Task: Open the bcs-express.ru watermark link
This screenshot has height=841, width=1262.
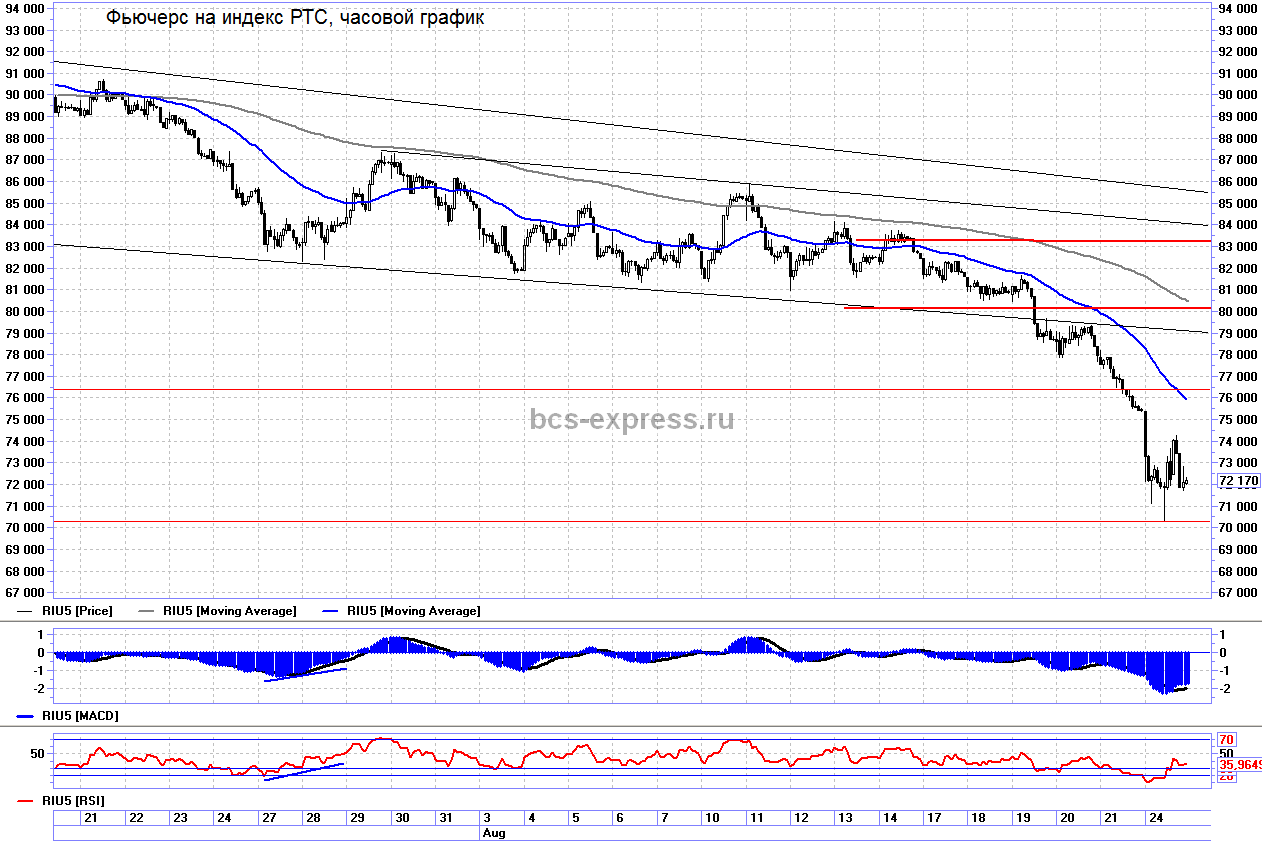Action: pyautogui.click(x=631, y=419)
